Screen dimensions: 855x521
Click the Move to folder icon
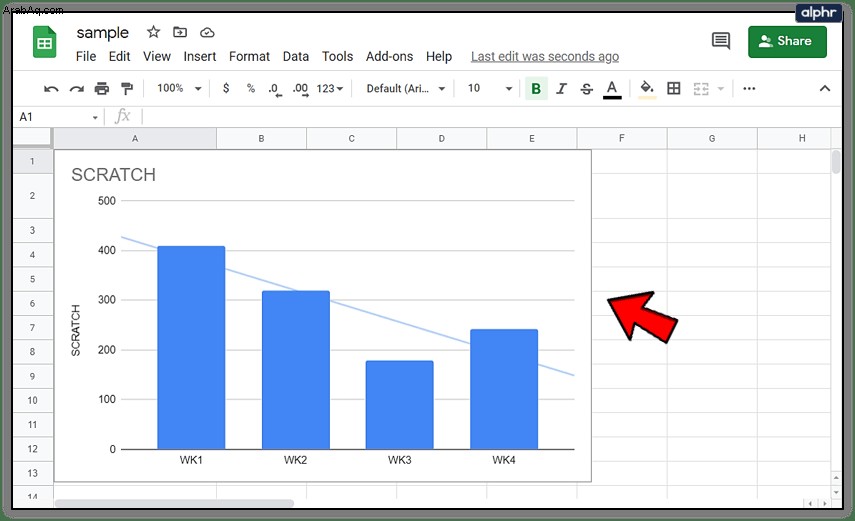pos(180,32)
